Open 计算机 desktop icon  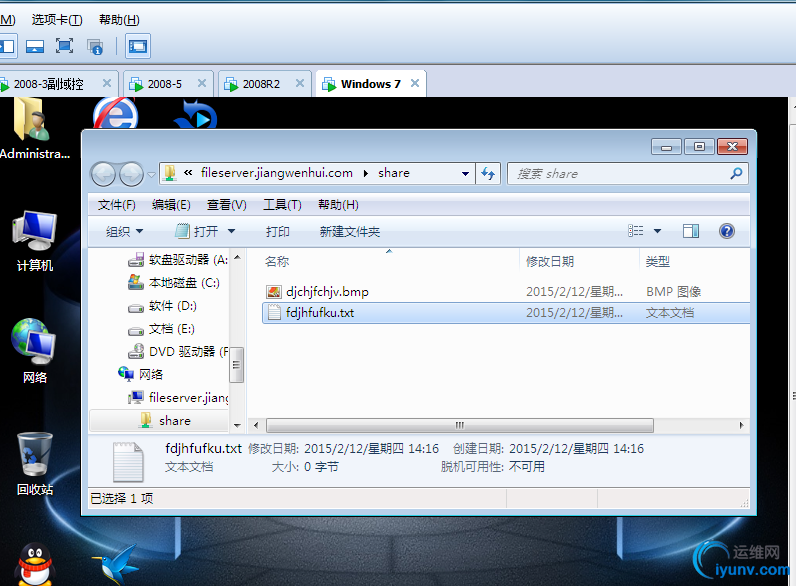pyautogui.click(x=35, y=242)
